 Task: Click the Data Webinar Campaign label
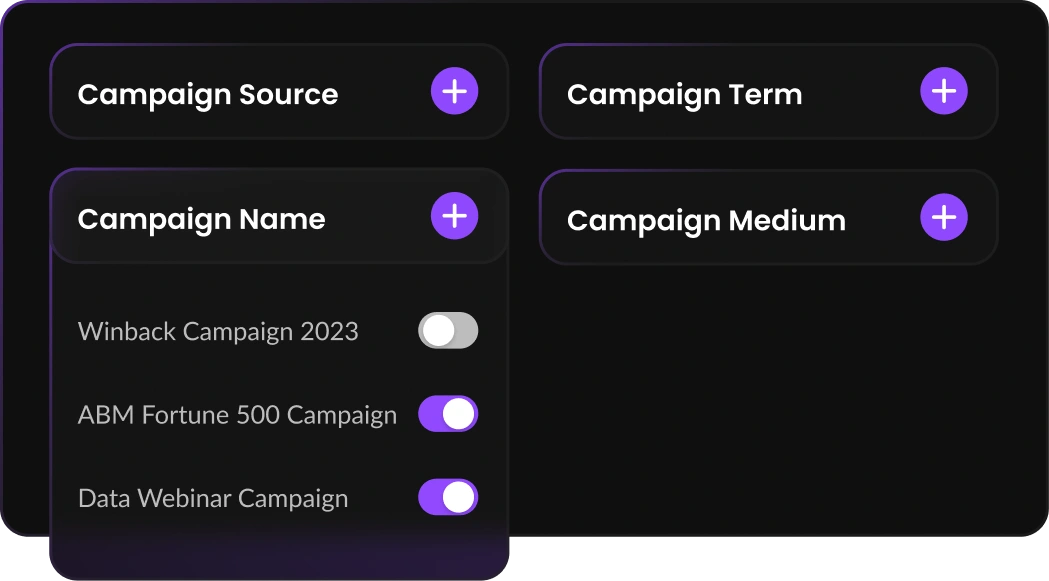coord(213,497)
